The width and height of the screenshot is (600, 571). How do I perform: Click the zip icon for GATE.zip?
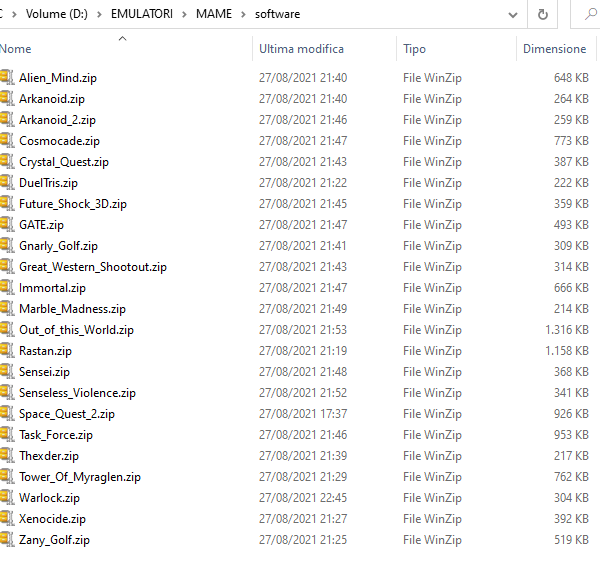pos(7,224)
